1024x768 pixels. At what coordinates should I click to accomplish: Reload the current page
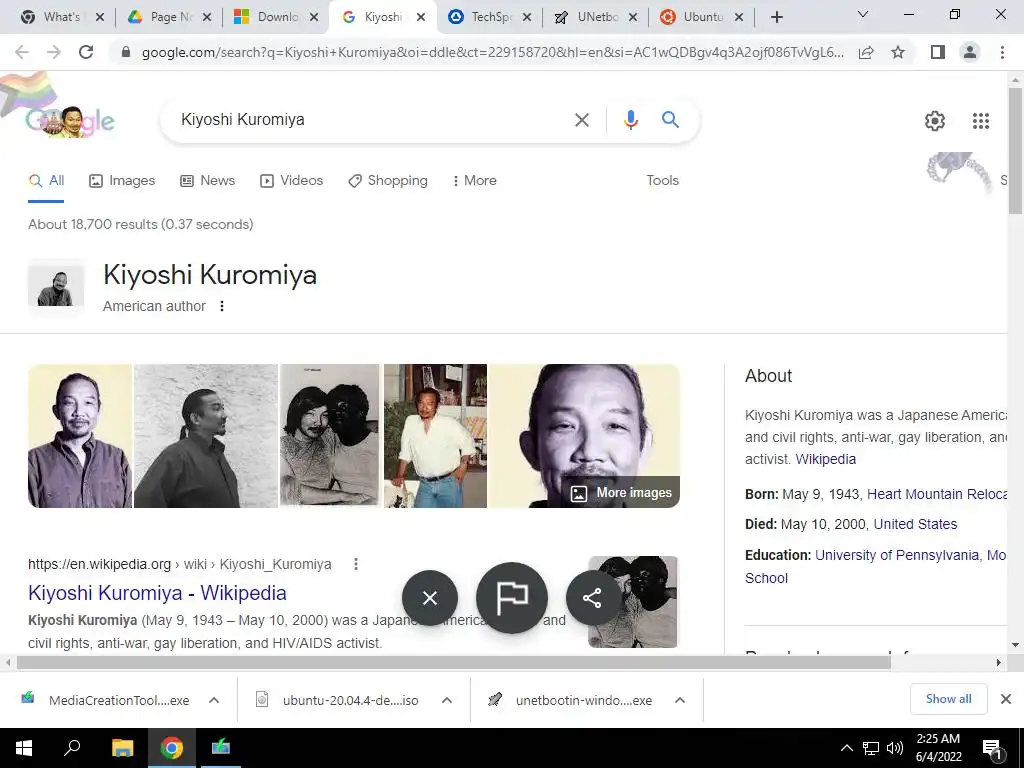tap(86, 52)
